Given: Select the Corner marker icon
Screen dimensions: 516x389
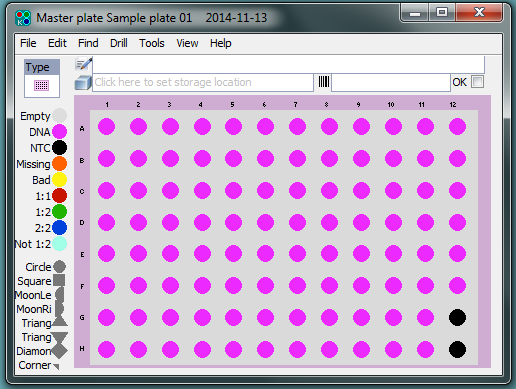Looking at the screenshot, I should [56, 366].
